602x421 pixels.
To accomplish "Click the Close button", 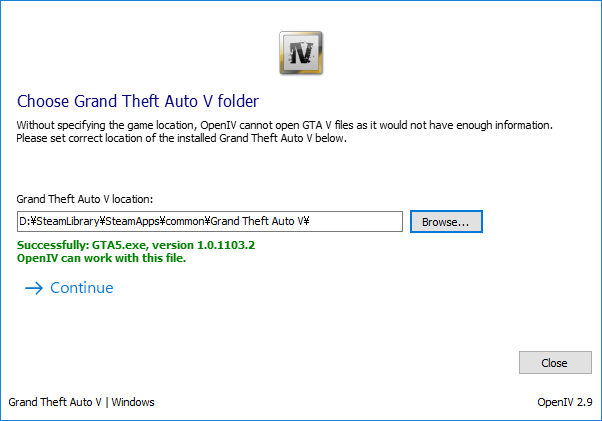I will [555, 362].
